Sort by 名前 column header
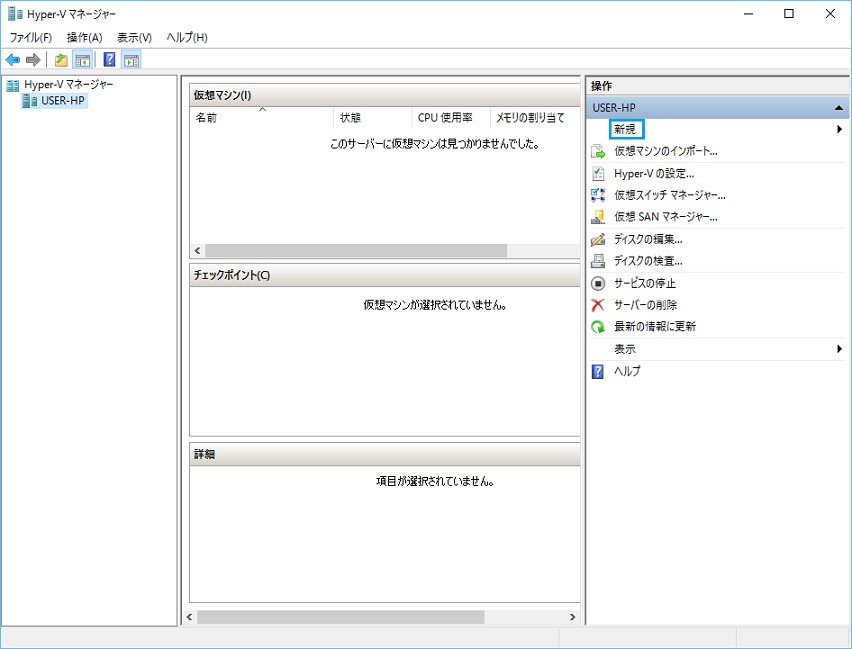 point(262,117)
